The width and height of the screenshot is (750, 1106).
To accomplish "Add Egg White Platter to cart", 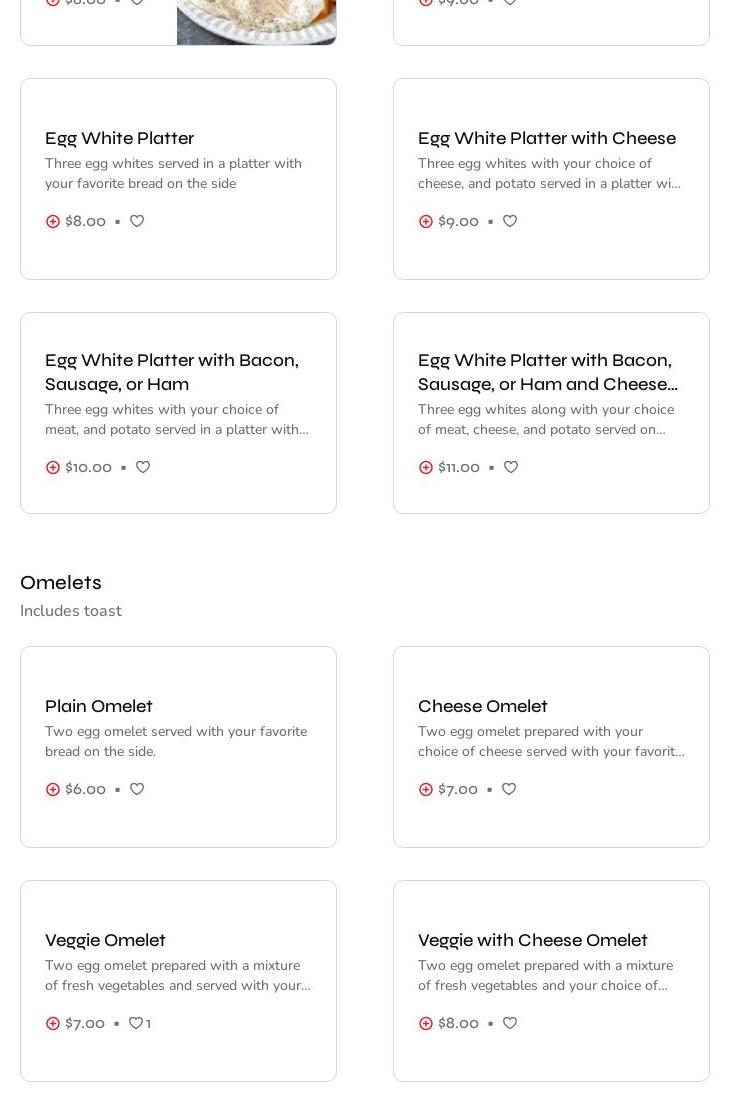I will click(x=53, y=221).
